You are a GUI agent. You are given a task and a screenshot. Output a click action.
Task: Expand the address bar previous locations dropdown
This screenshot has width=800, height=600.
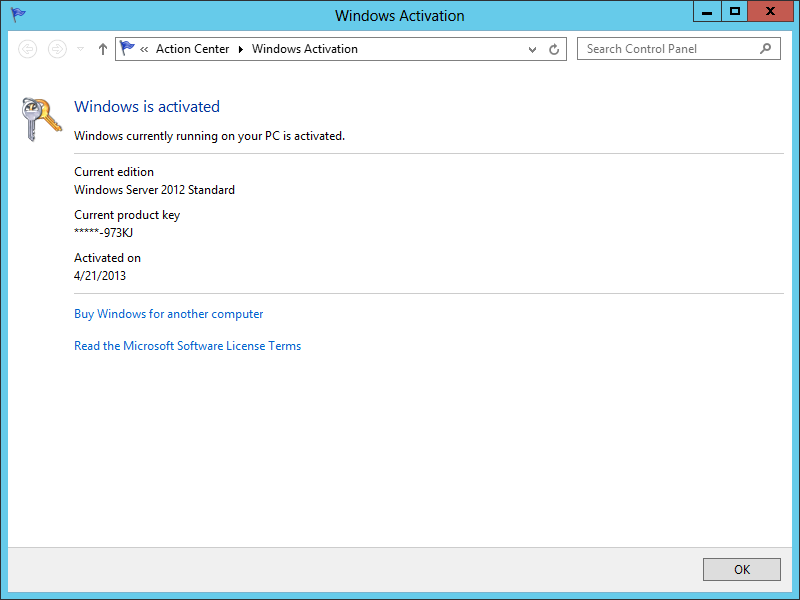pyautogui.click(x=532, y=49)
